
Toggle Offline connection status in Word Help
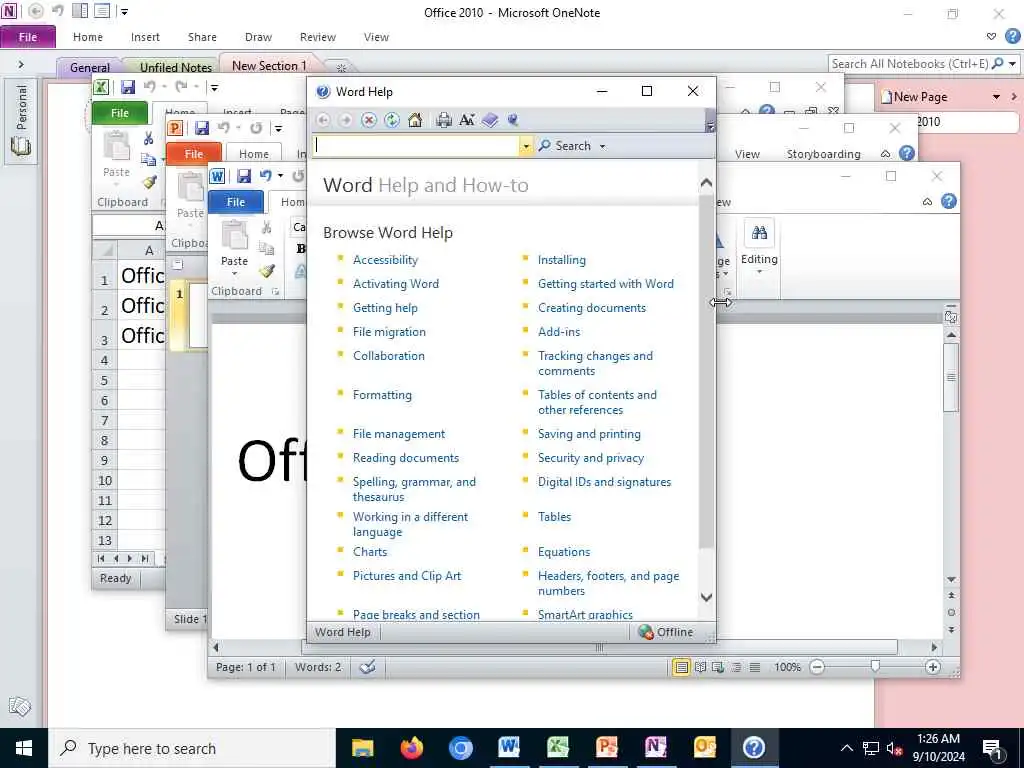[665, 632]
